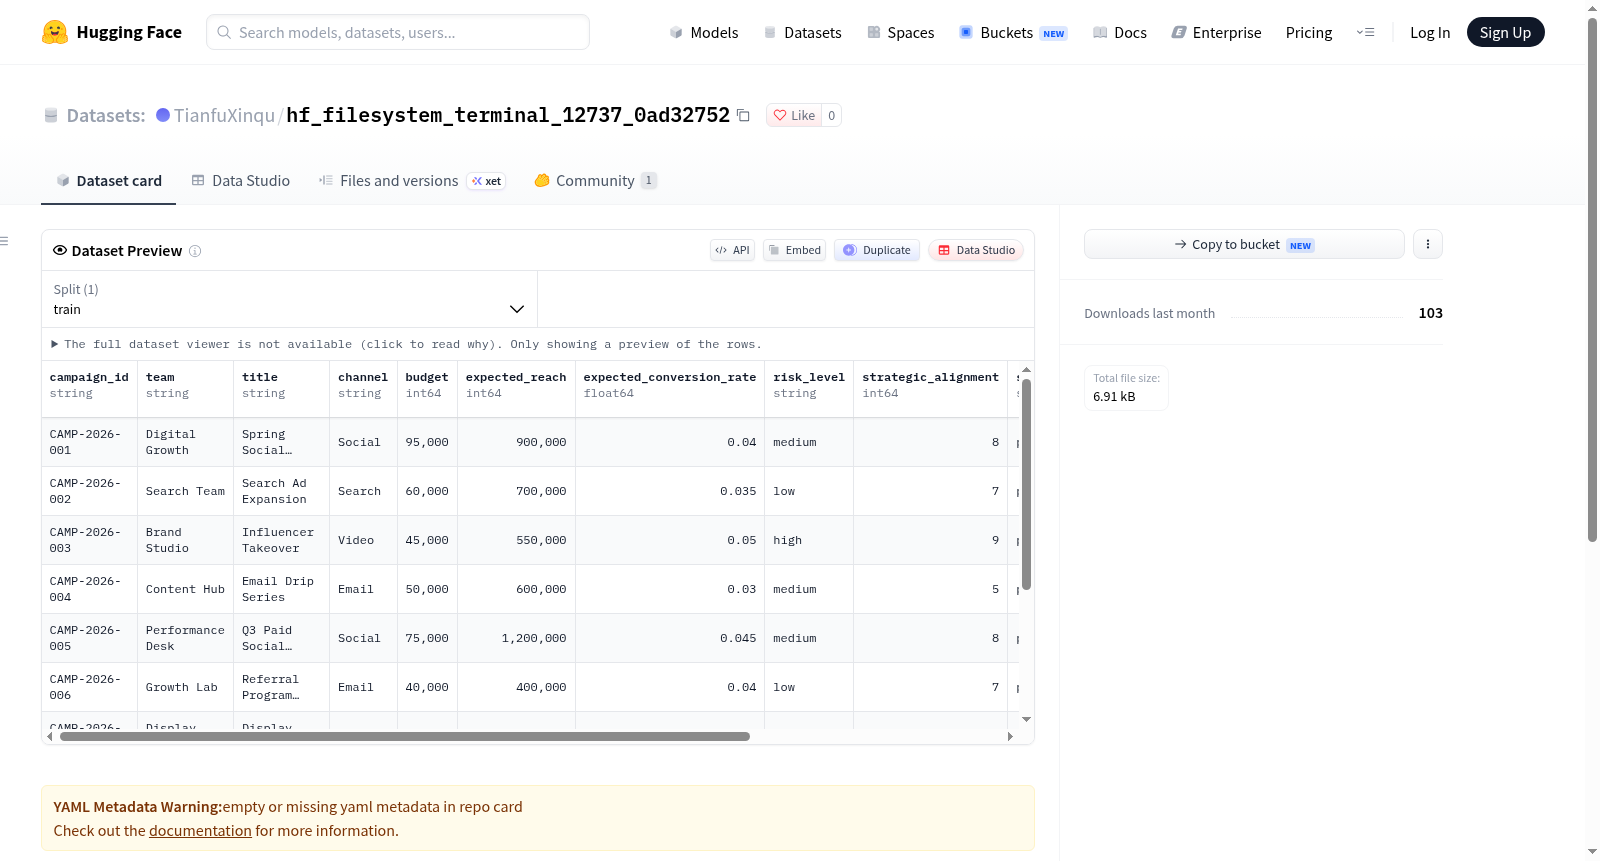Open Buckets in the top navigation

(1013, 33)
